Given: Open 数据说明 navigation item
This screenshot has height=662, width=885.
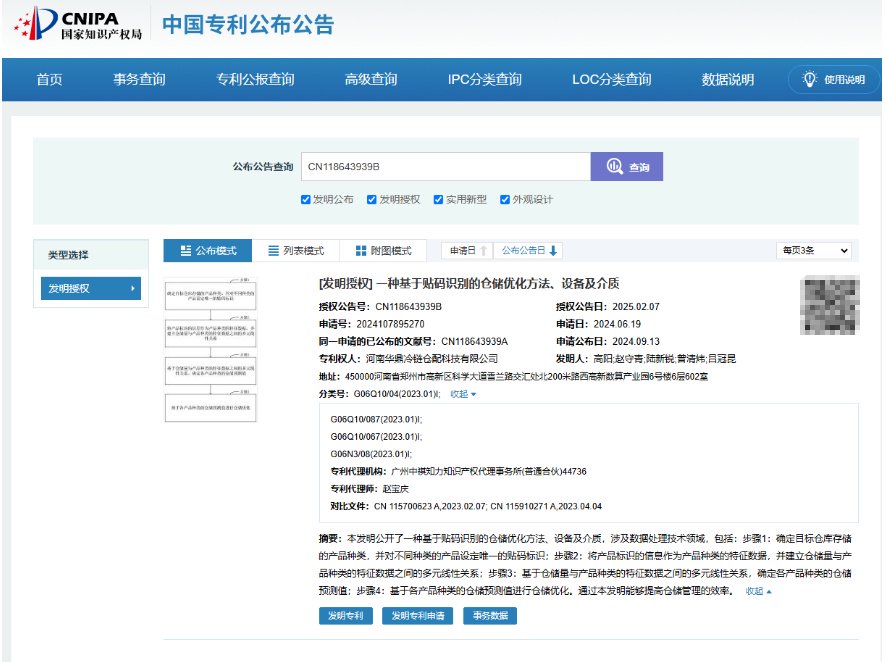Looking at the screenshot, I should (x=728, y=80).
